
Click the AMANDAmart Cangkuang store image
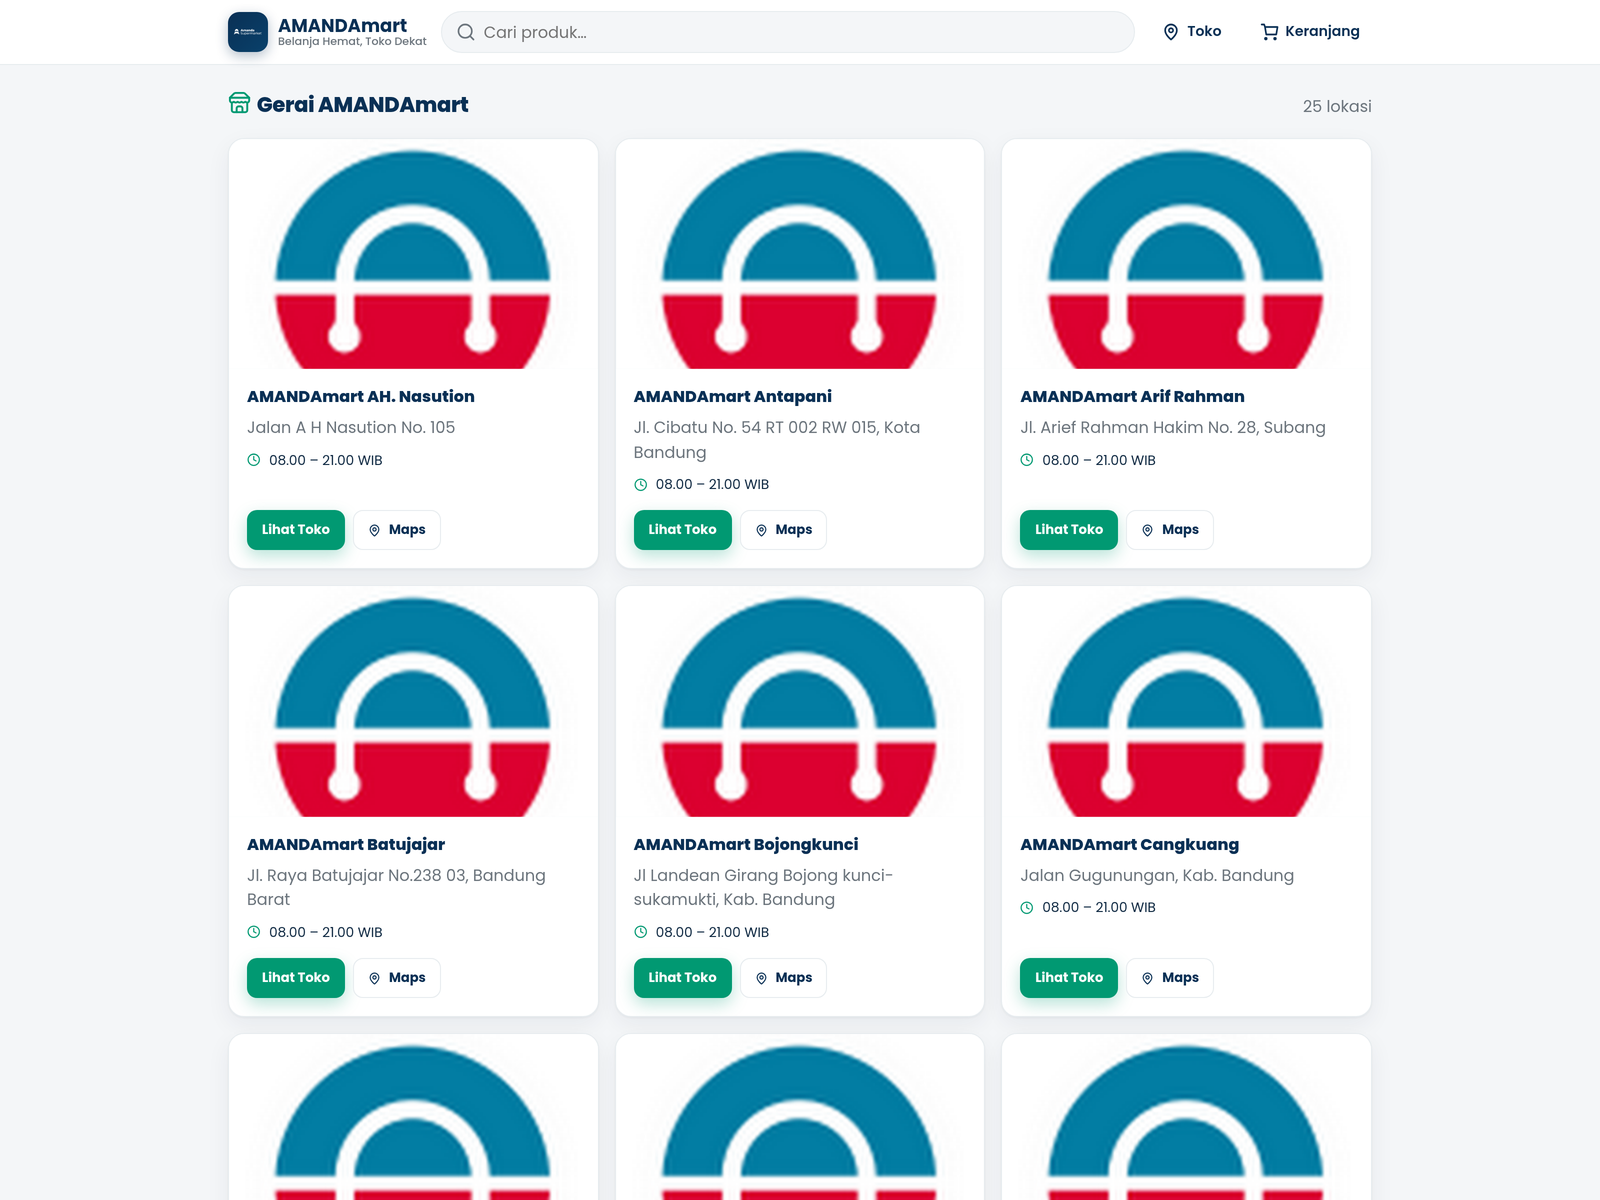(x=1186, y=702)
